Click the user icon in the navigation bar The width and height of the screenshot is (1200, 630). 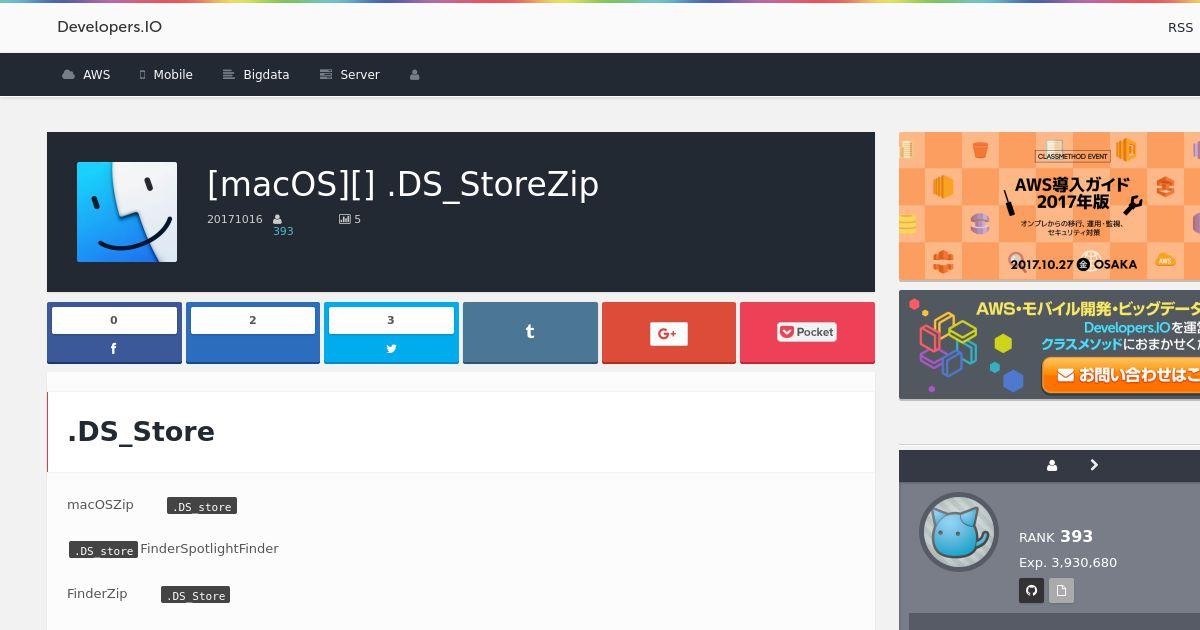414,75
